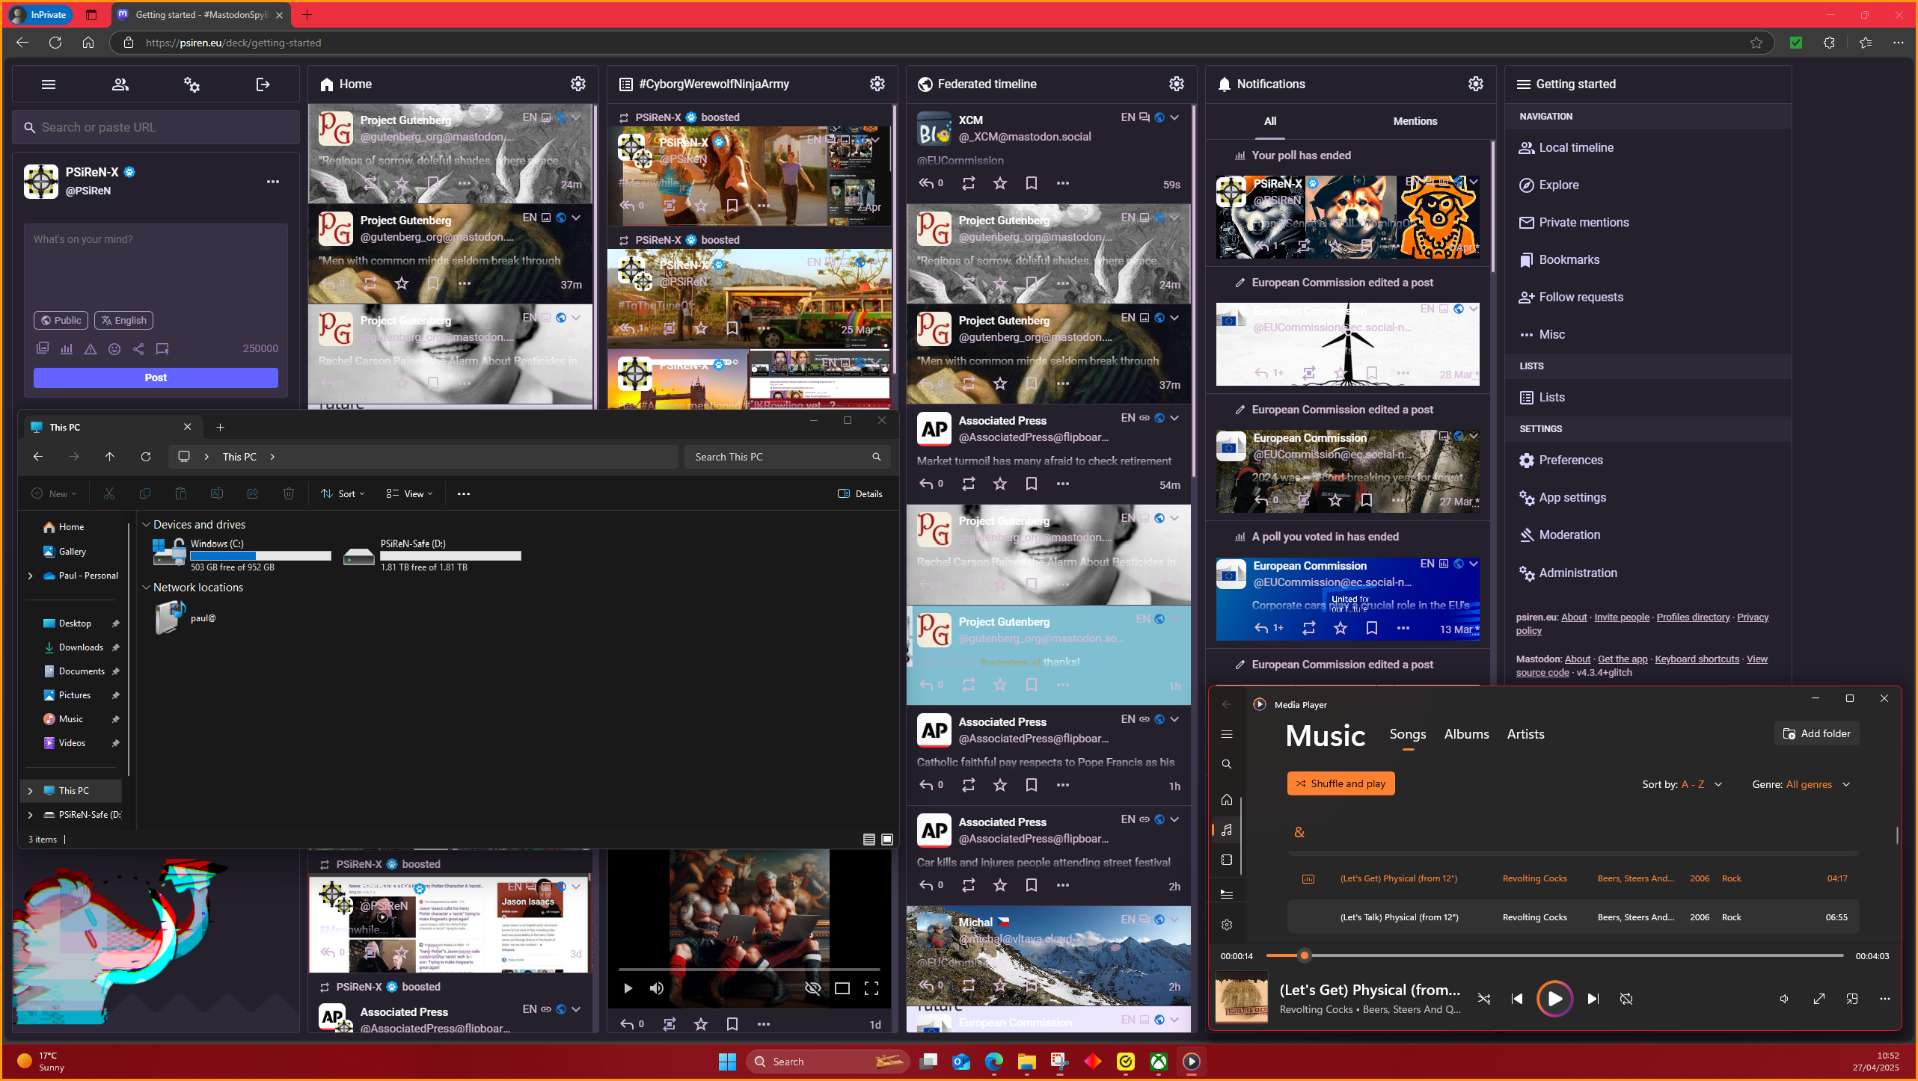The height and width of the screenshot is (1081, 1918).
Task: Collapse Network locations group
Action: coord(146,588)
